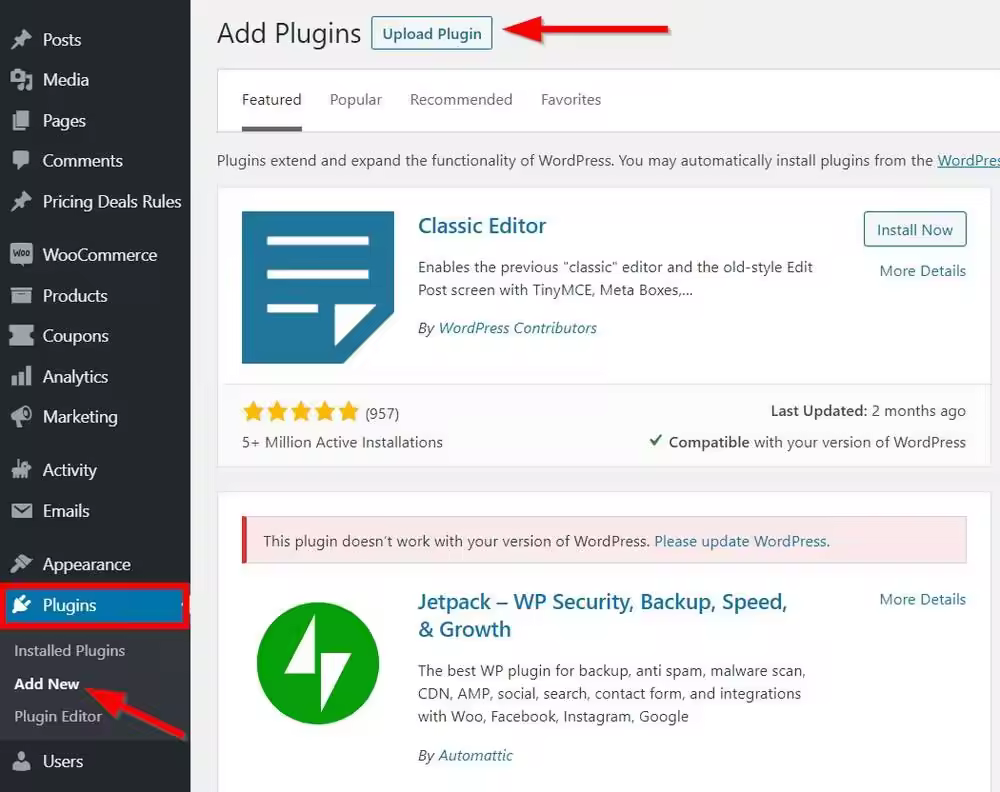Click the Activity icon in sidebar
The width and height of the screenshot is (1000, 792).
tap(21, 470)
